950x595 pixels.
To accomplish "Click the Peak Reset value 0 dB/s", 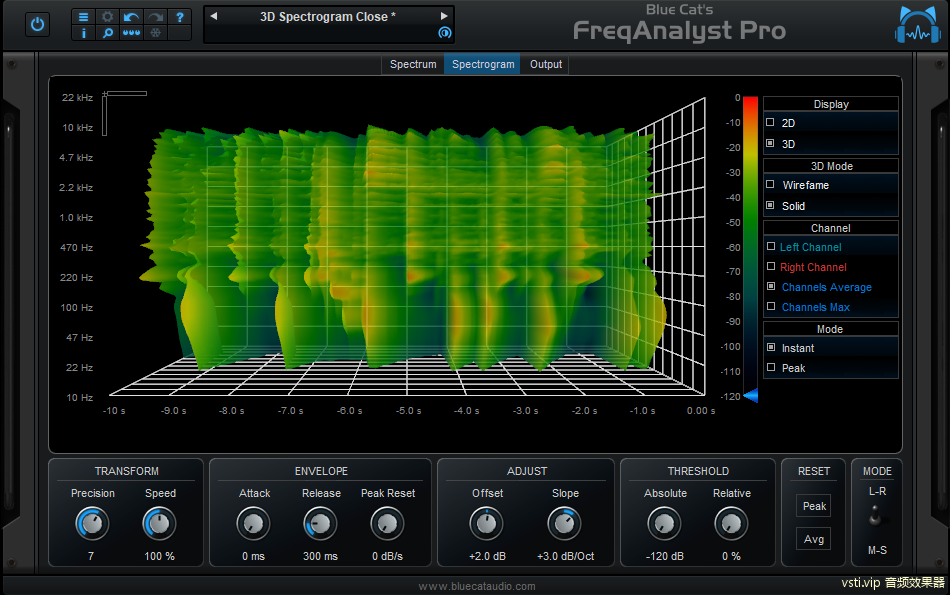I will click(387, 556).
